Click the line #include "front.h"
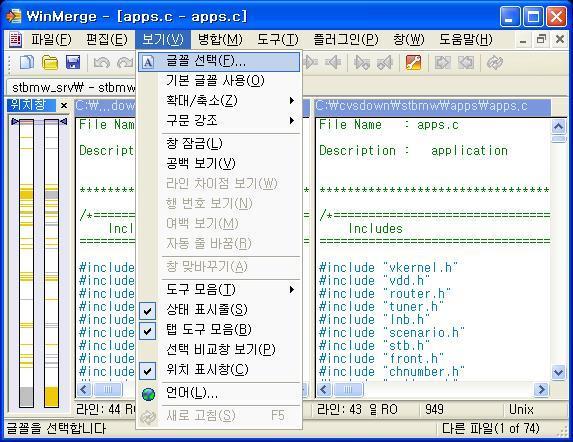 (x=381, y=359)
